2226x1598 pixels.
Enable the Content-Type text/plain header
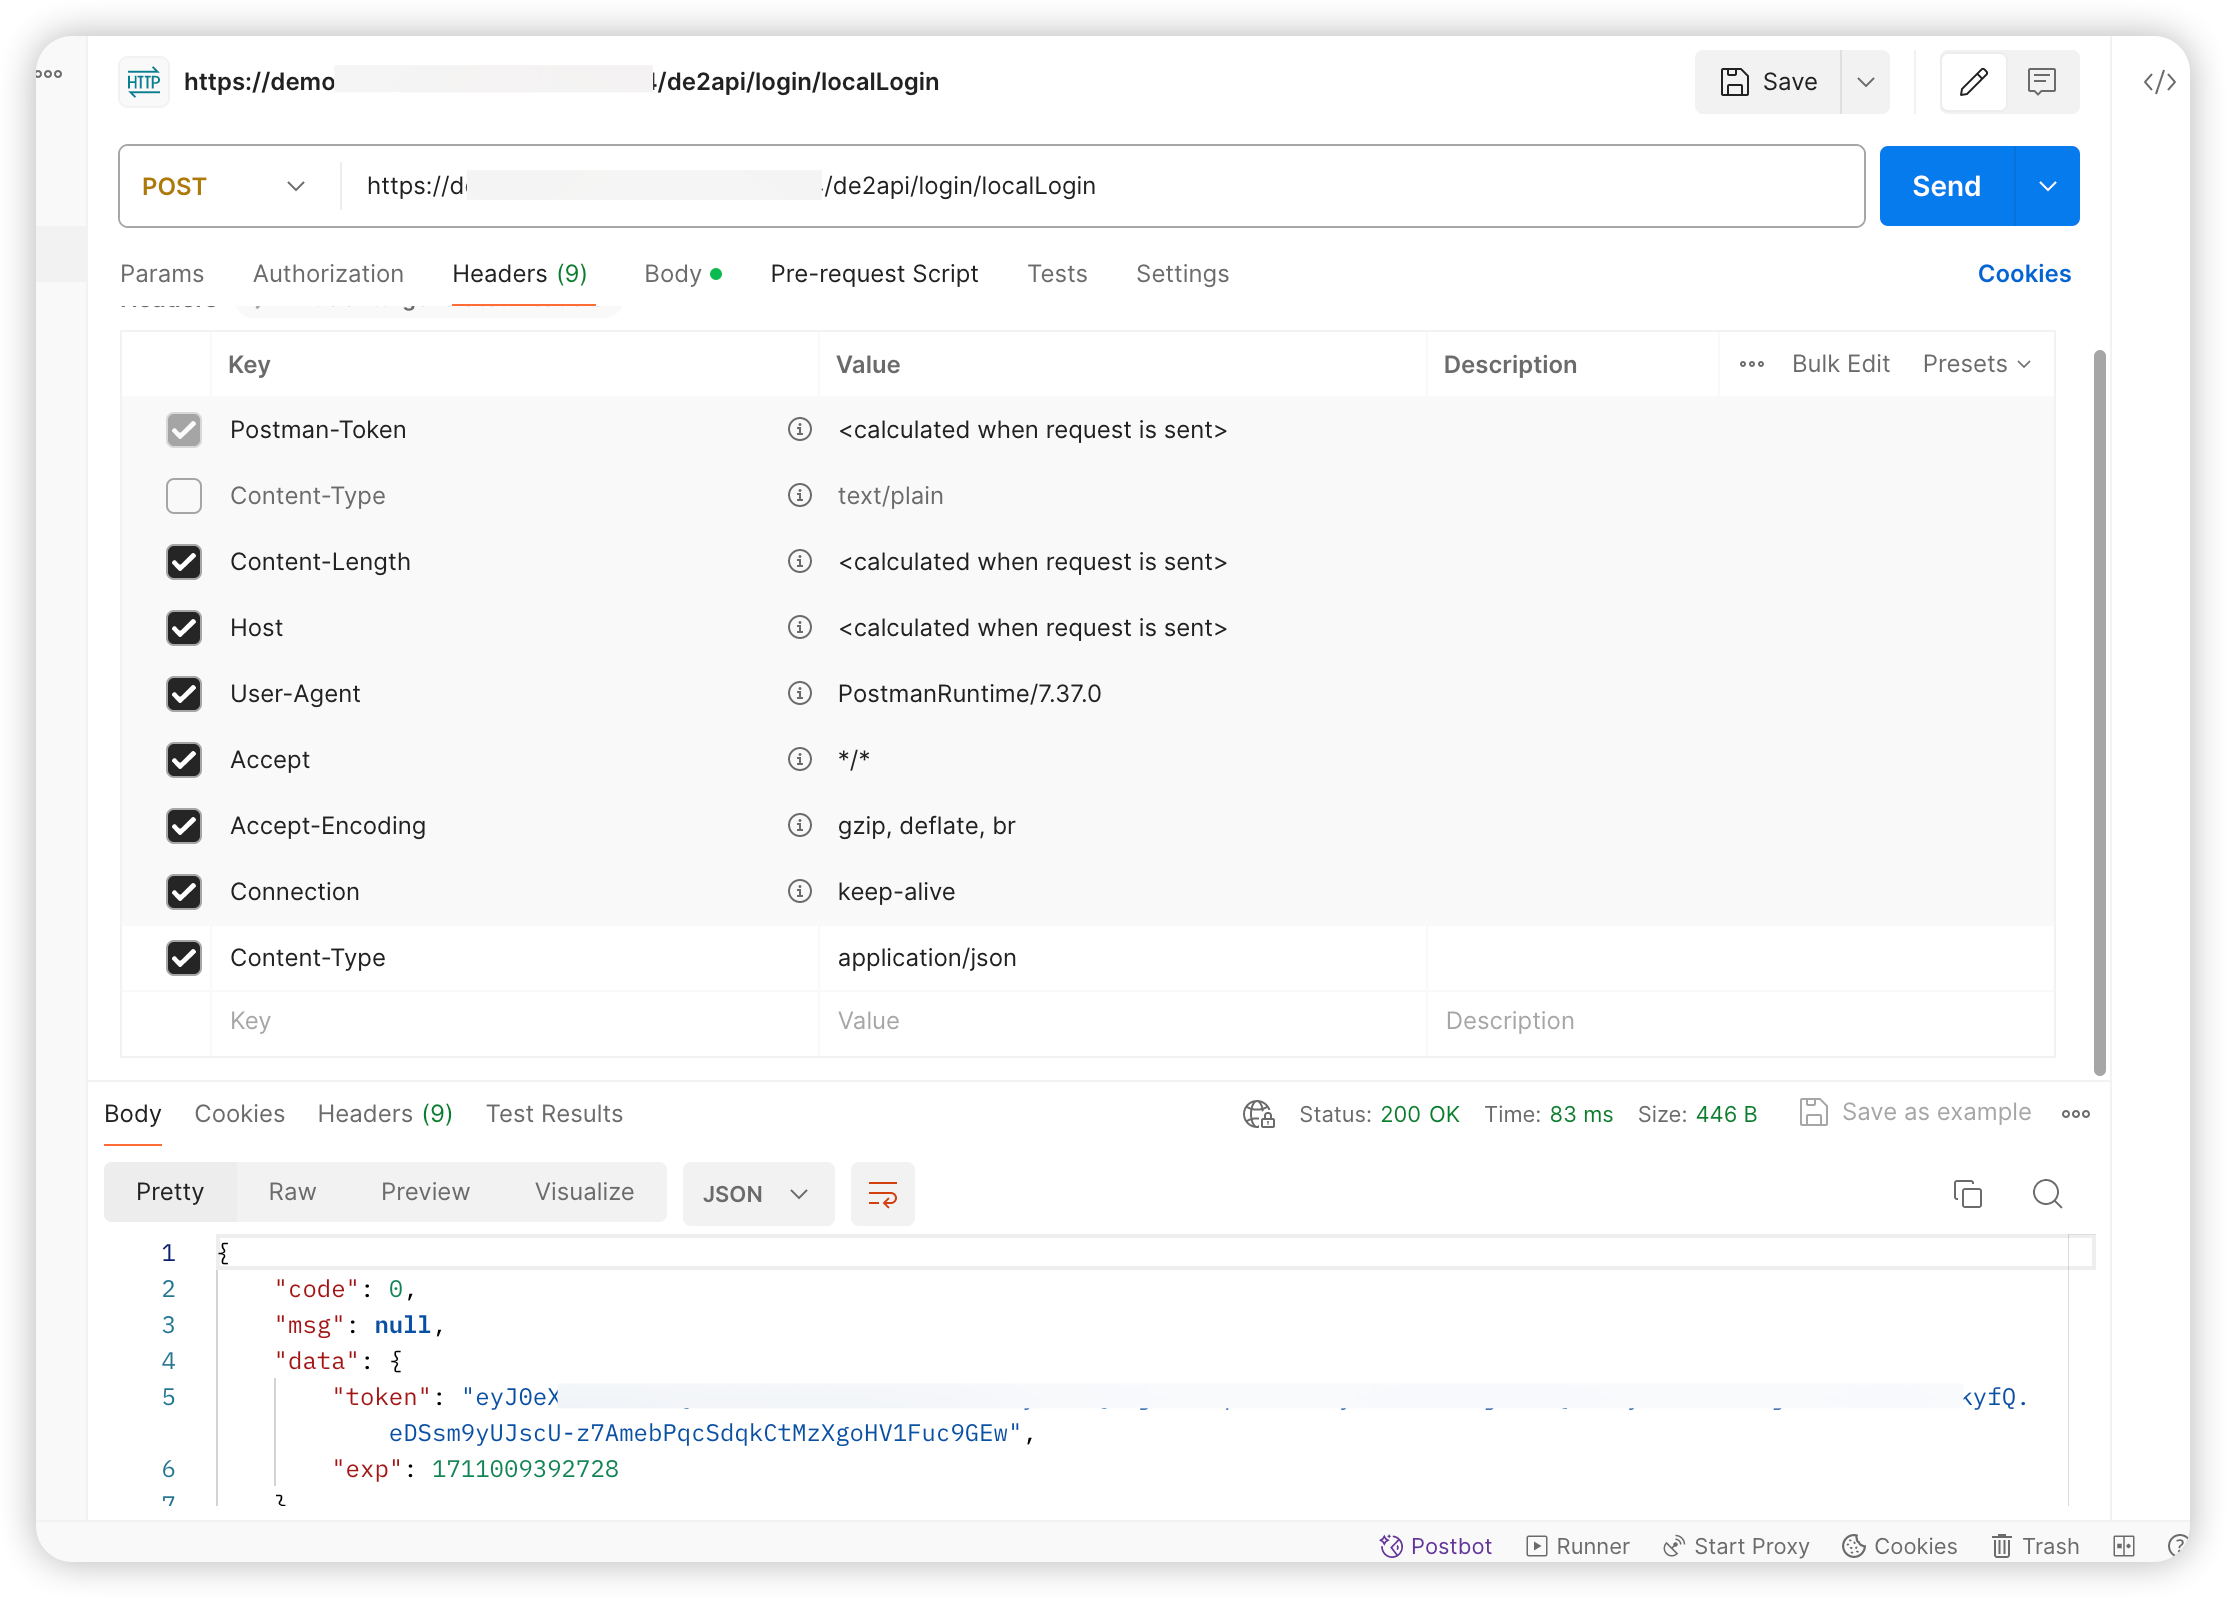tap(184, 495)
